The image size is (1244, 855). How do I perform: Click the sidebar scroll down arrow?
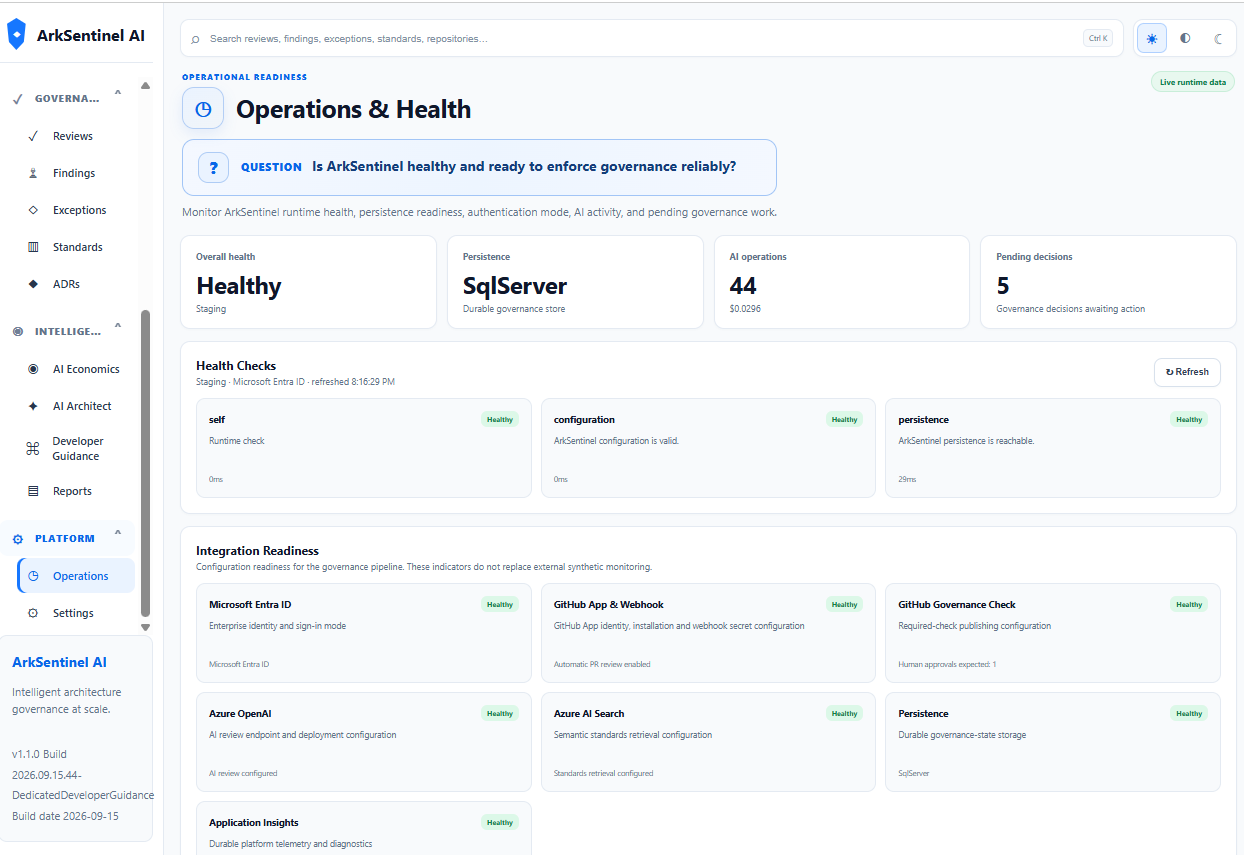coord(145,627)
